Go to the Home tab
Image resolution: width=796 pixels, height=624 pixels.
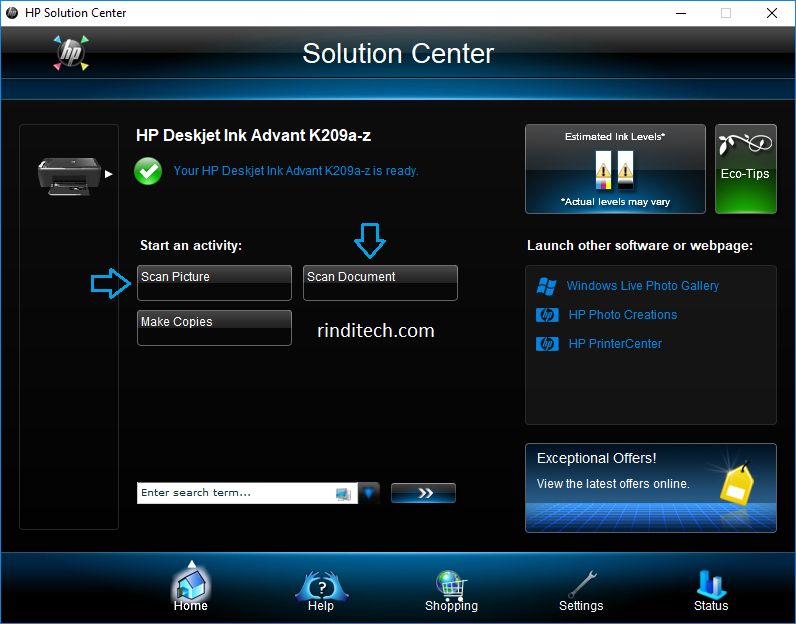tap(191, 589)
